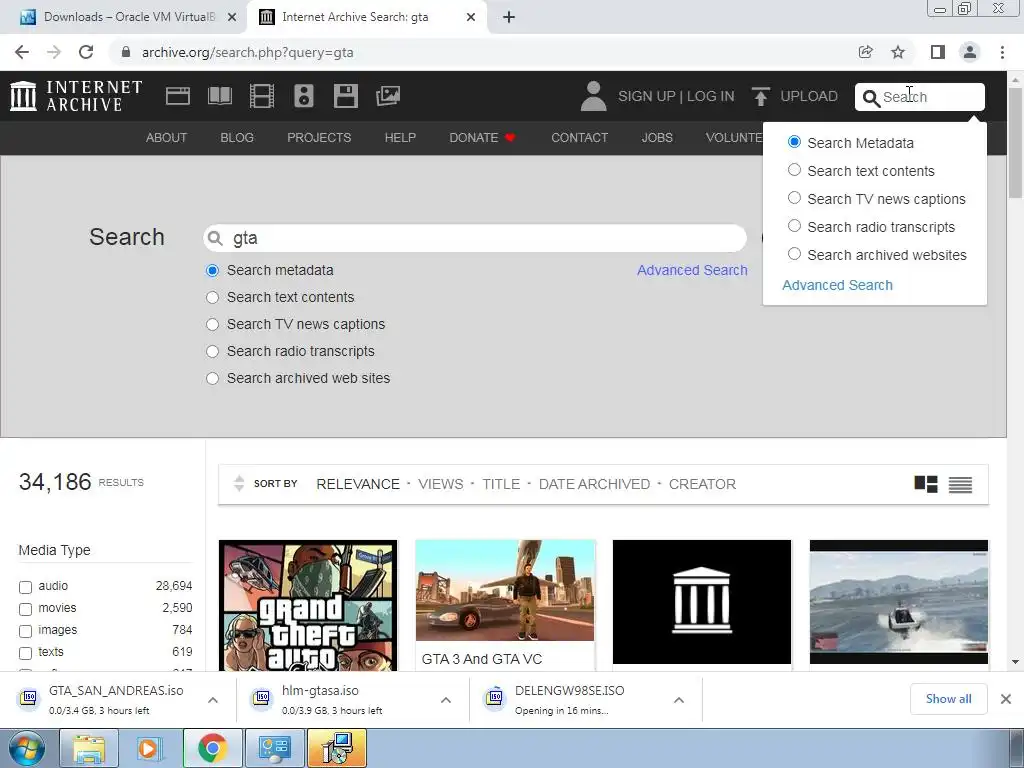Screen dimensions: 1024x768
Task: Open the VirtualBox taskbar icon
Action: [x=275, y=748]
